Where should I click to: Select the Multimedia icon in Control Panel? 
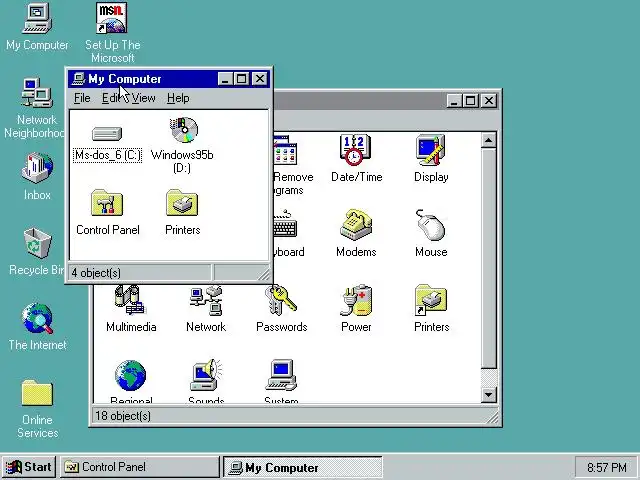tap(130, 300)
